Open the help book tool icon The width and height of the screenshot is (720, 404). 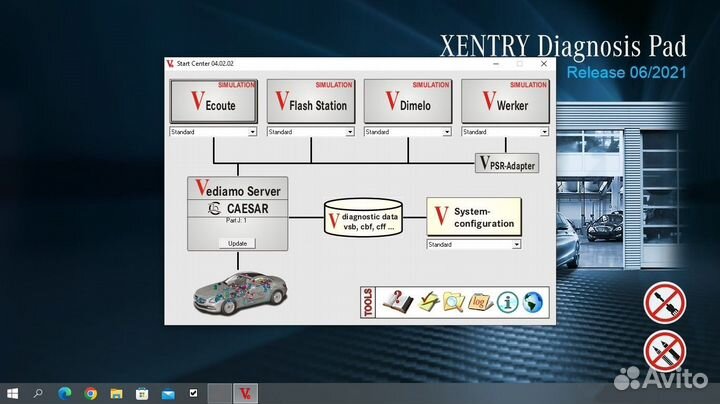(398, 302)
